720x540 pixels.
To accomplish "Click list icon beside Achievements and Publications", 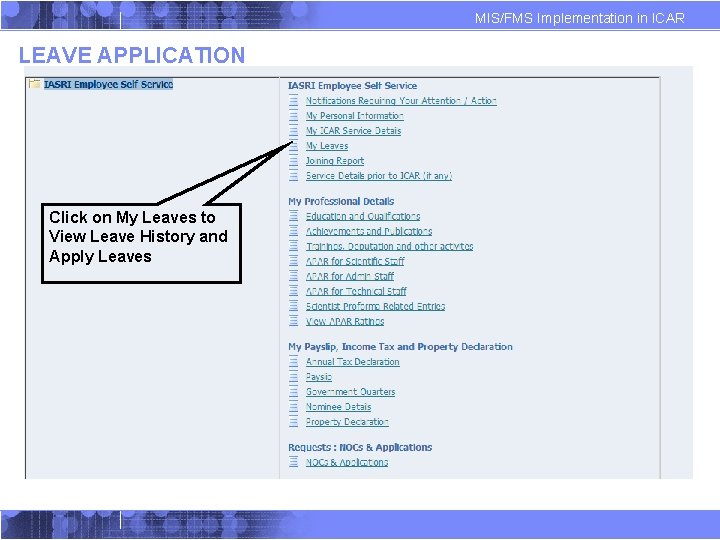I will 293,231.
